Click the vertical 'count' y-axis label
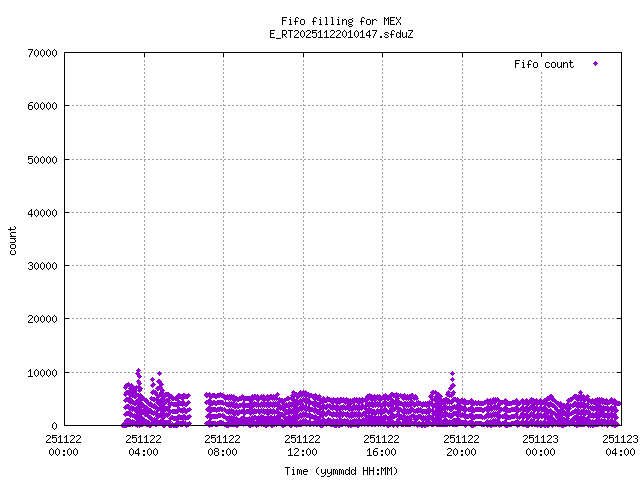 coord(13,240)
